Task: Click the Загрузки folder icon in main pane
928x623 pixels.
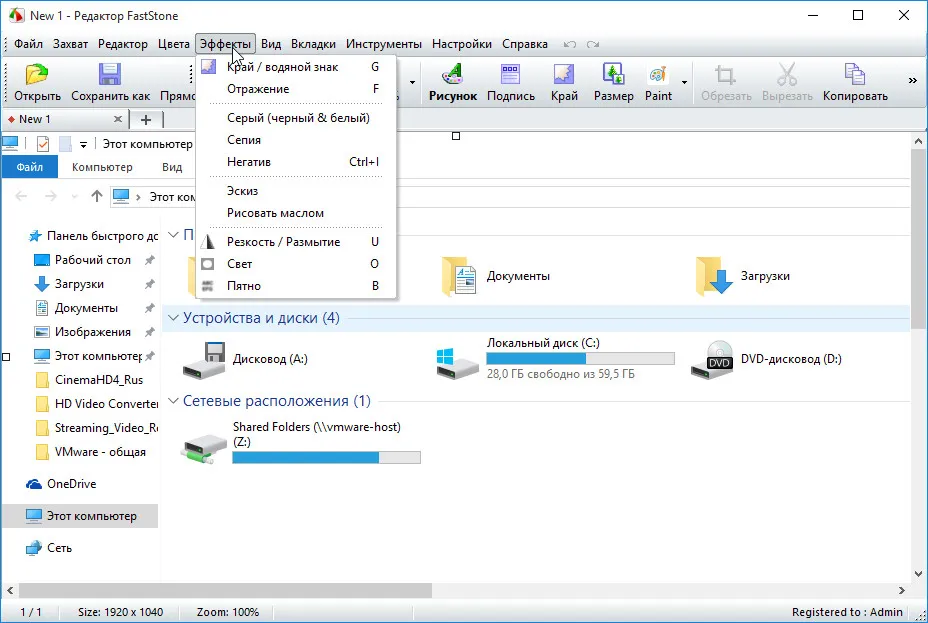Action: point(714,276)
